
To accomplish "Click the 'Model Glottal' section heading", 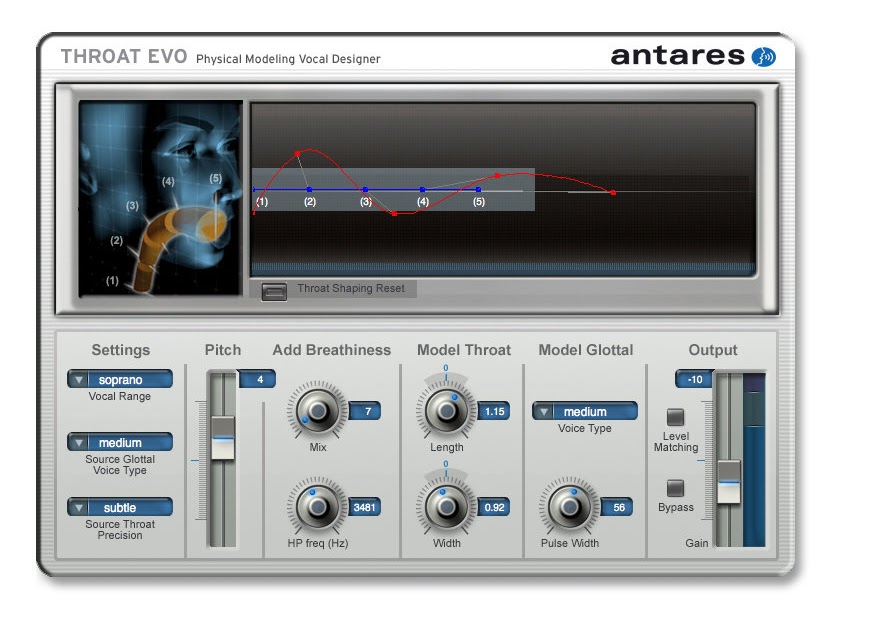I will pyautogui.click(x=586, y=350).
